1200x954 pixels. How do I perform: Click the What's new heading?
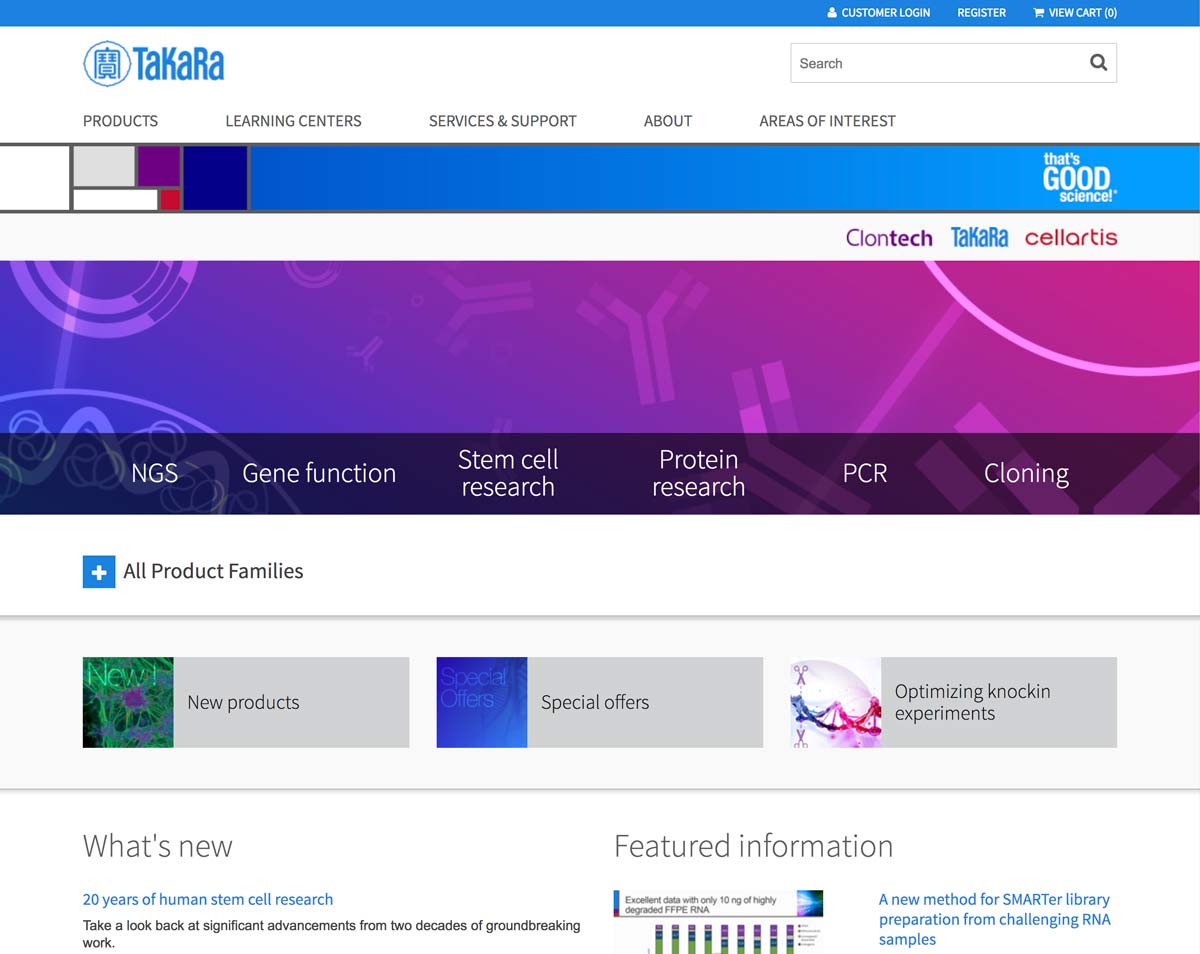click(x=158, y=846)
